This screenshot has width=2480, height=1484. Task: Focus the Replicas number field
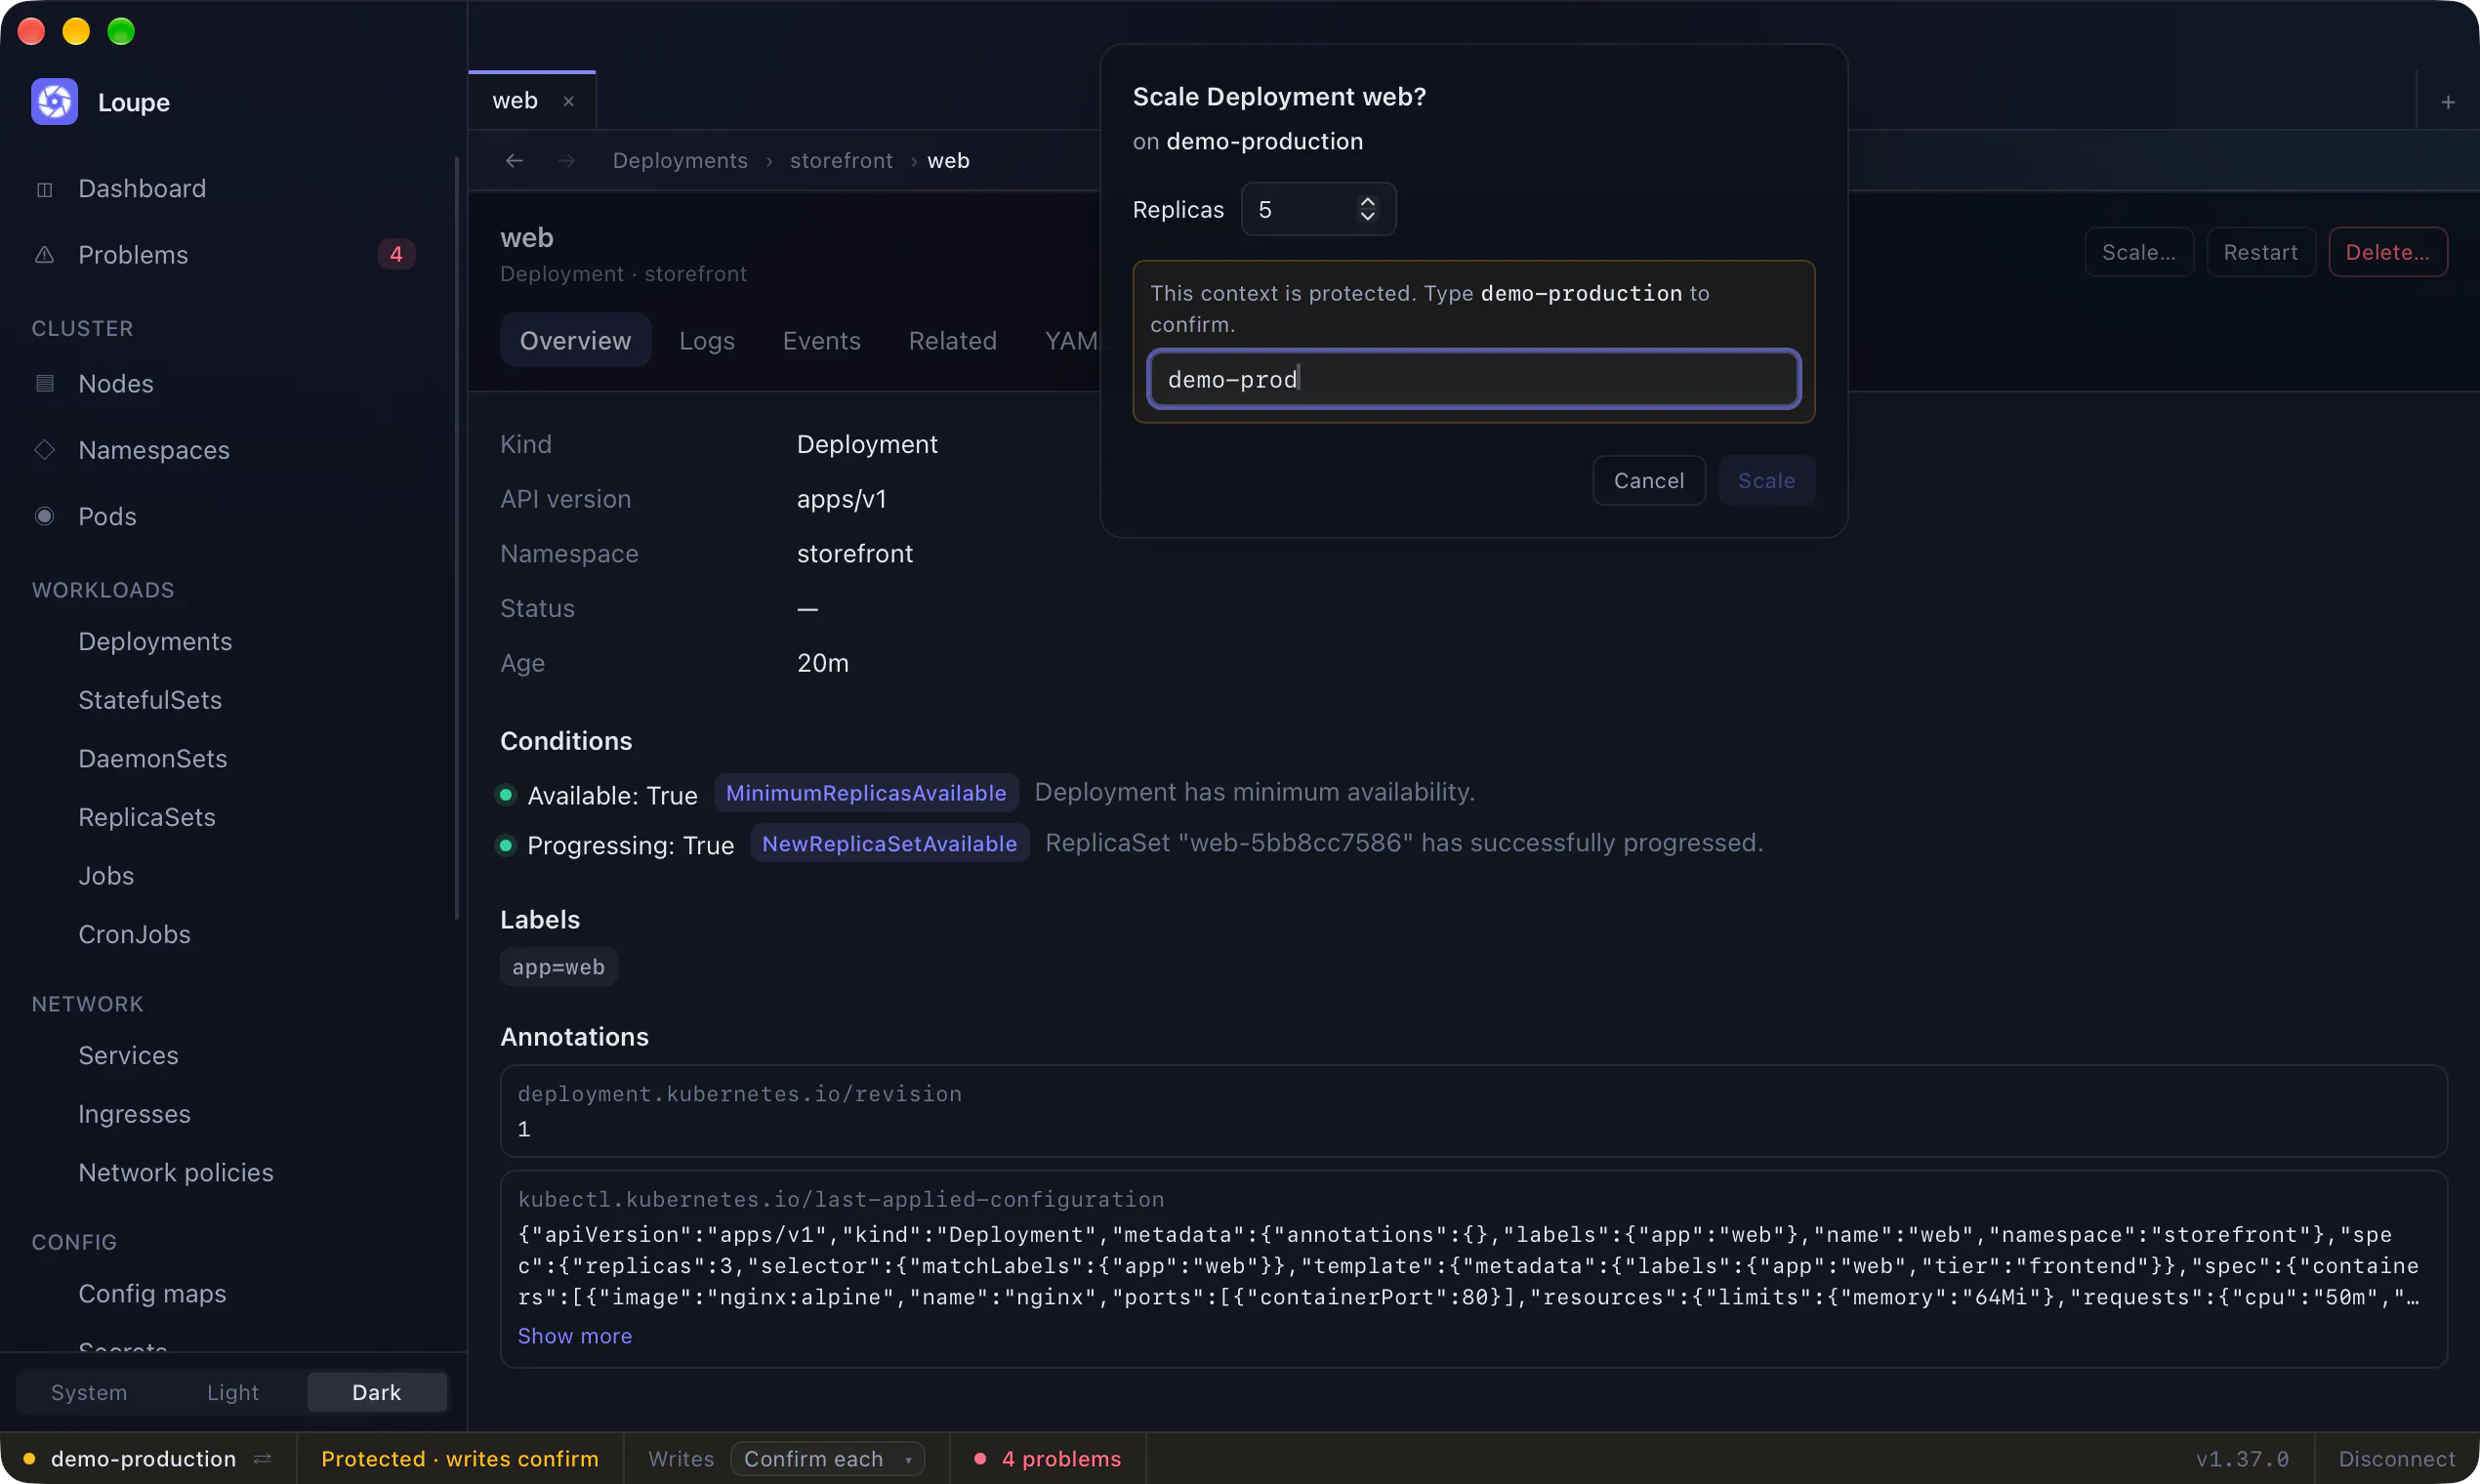click(x=1318, y=209)
